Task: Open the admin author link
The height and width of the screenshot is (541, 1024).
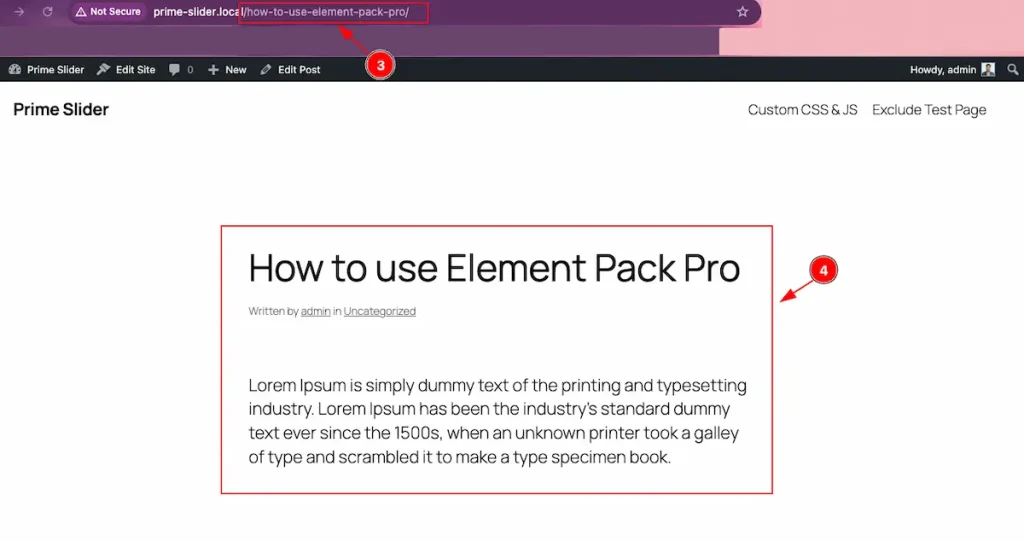Action: [x=315, y=311]
